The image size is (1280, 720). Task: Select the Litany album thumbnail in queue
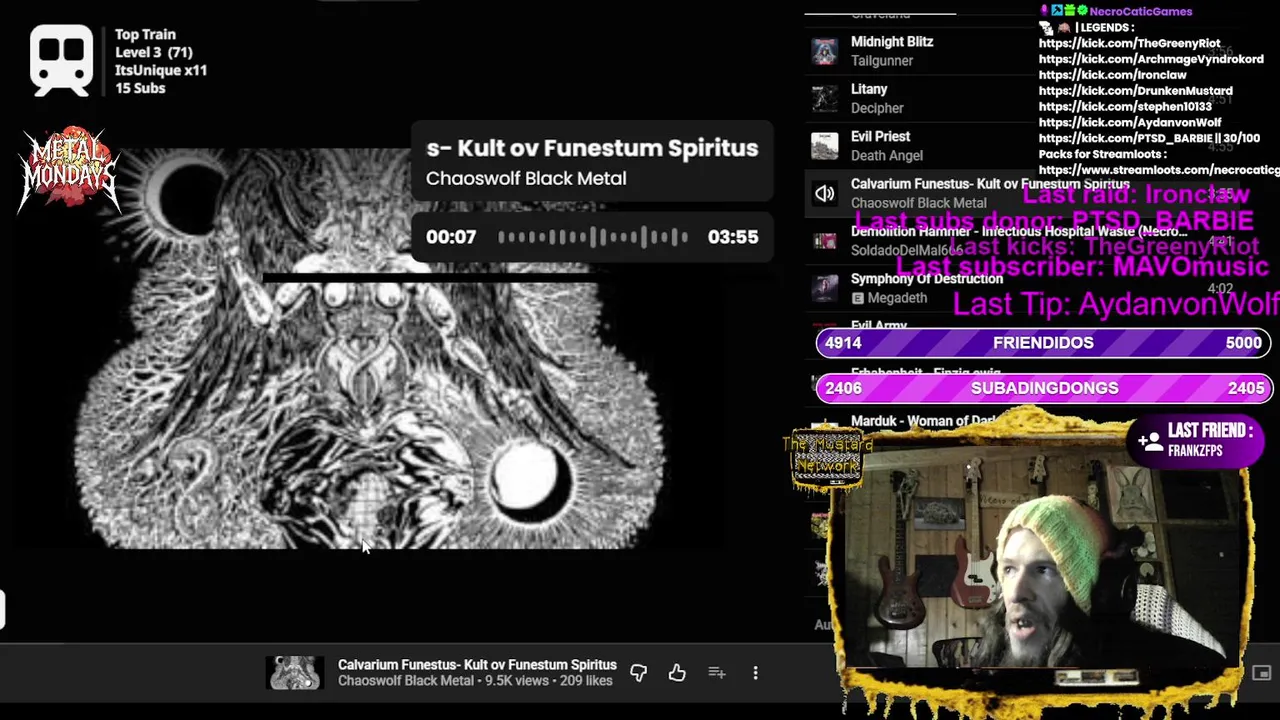[x=824, y=98]
